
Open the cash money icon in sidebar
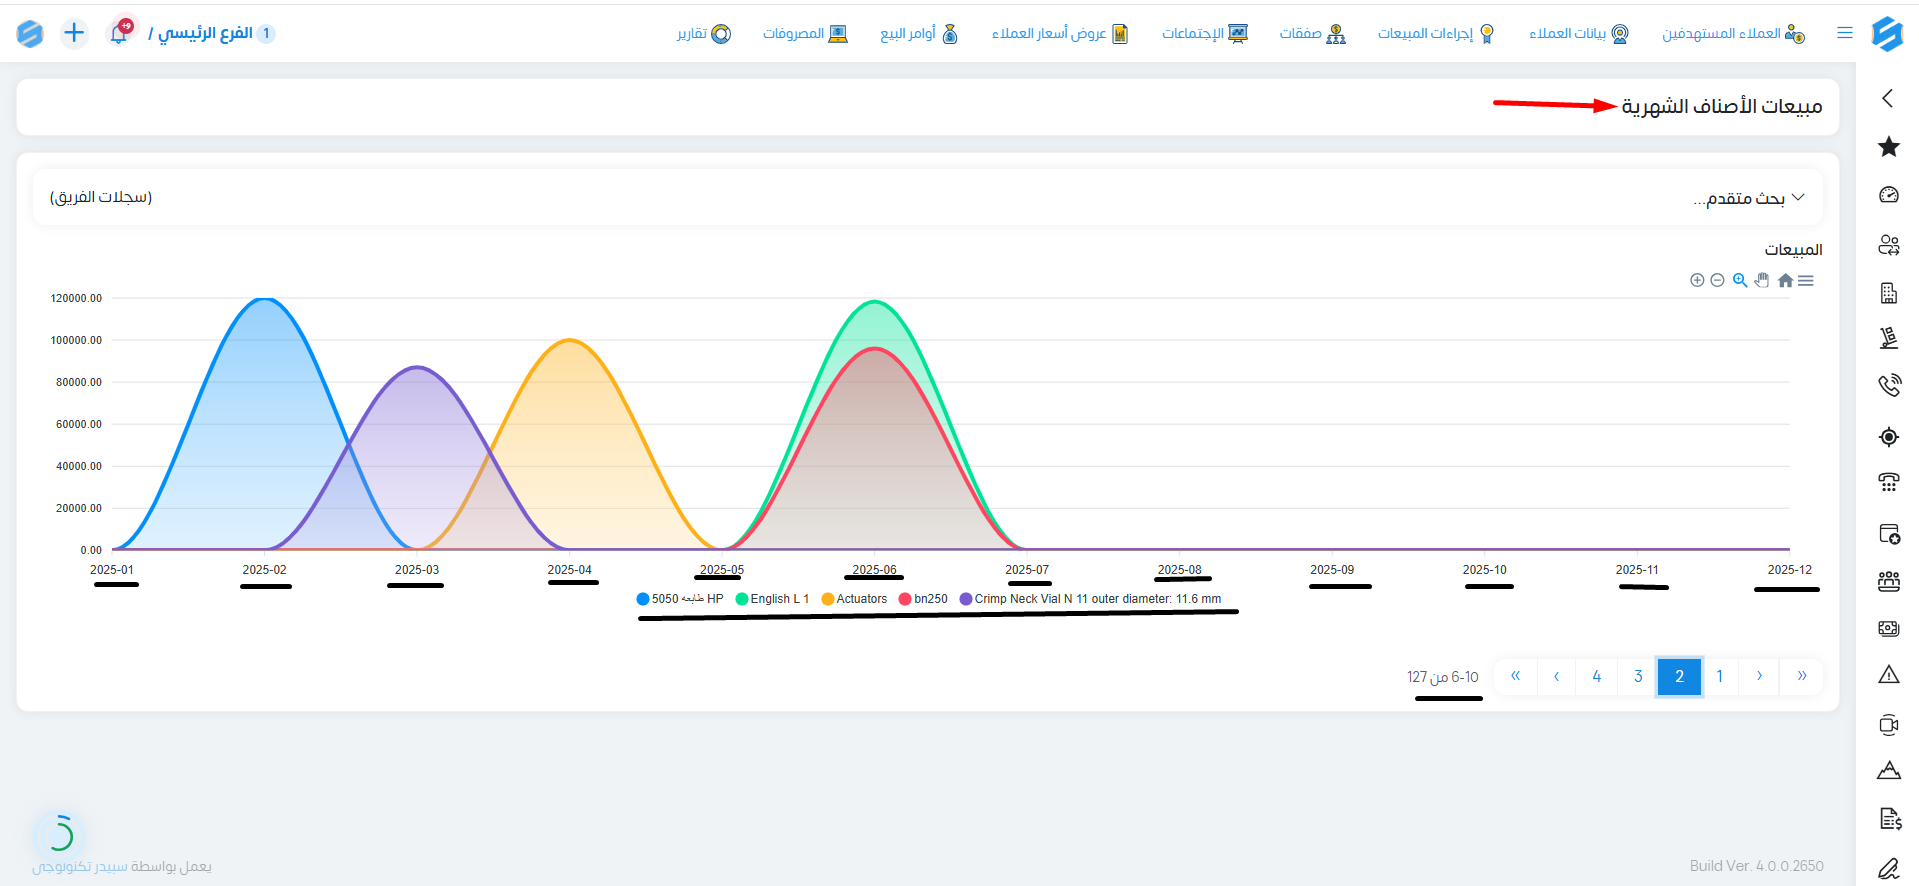[x=1888, y=628]
